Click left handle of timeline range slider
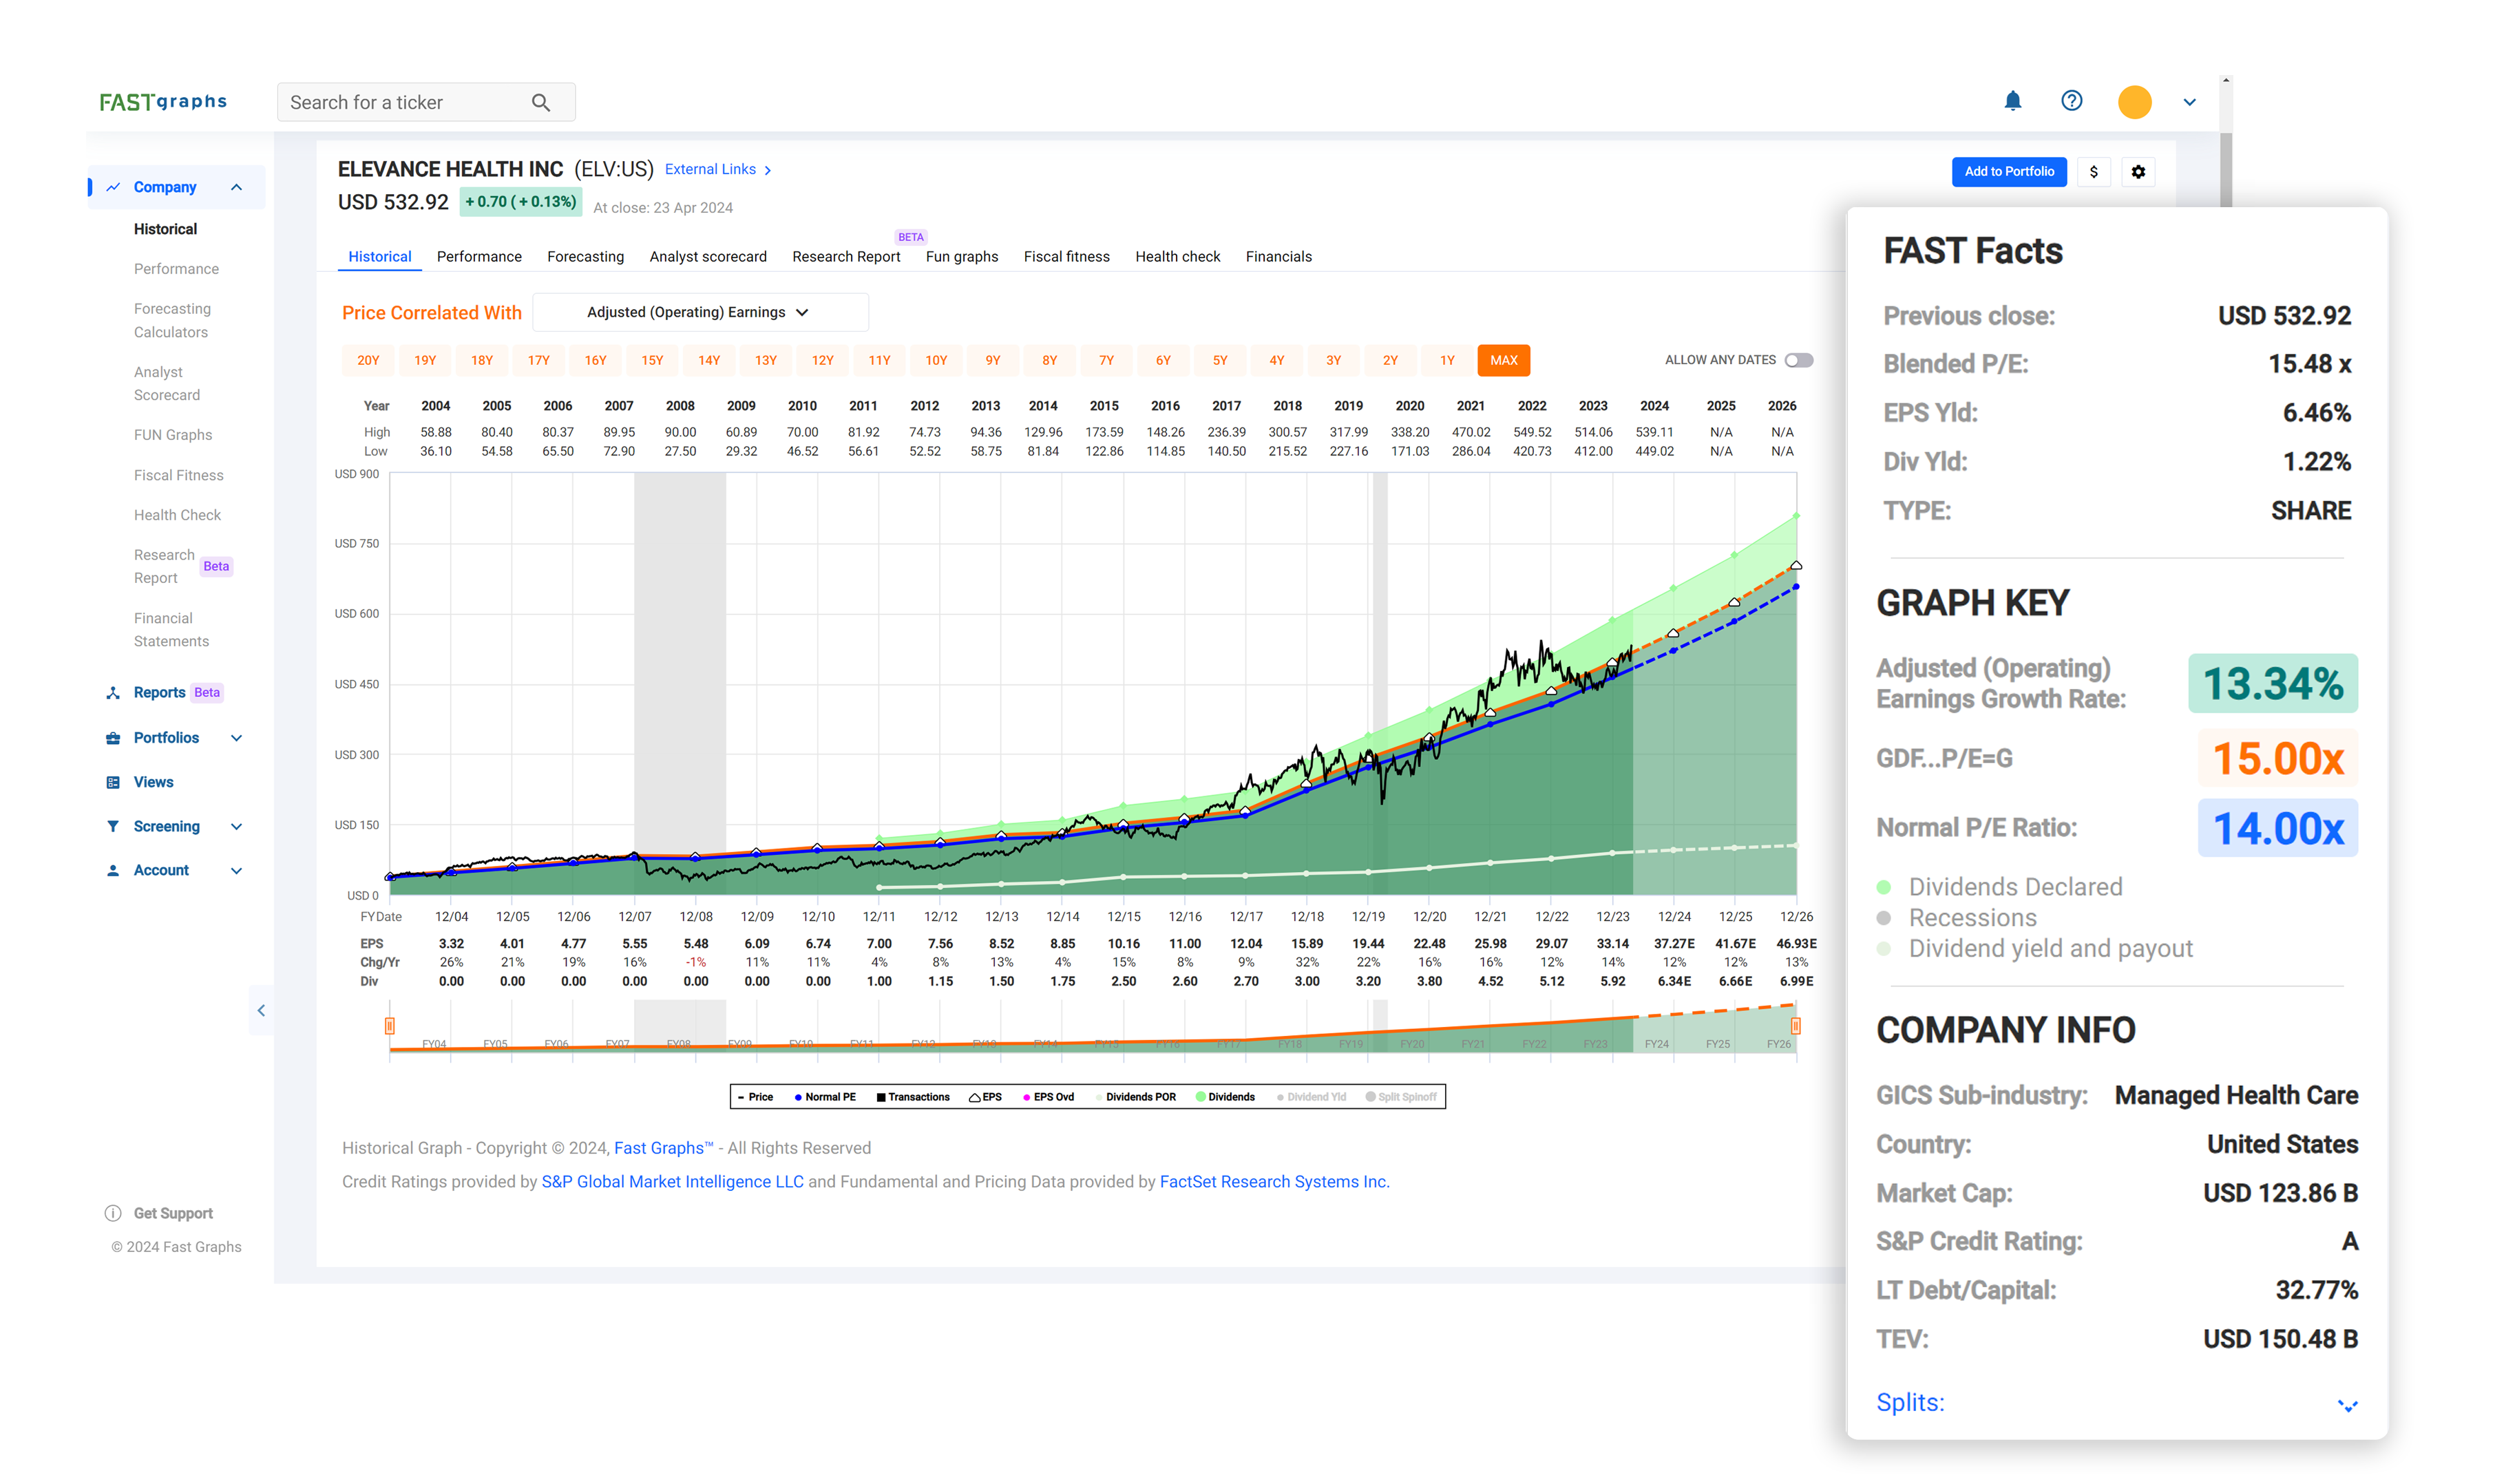Viewport: 2495px width, 1484px height. [390, 1025]
